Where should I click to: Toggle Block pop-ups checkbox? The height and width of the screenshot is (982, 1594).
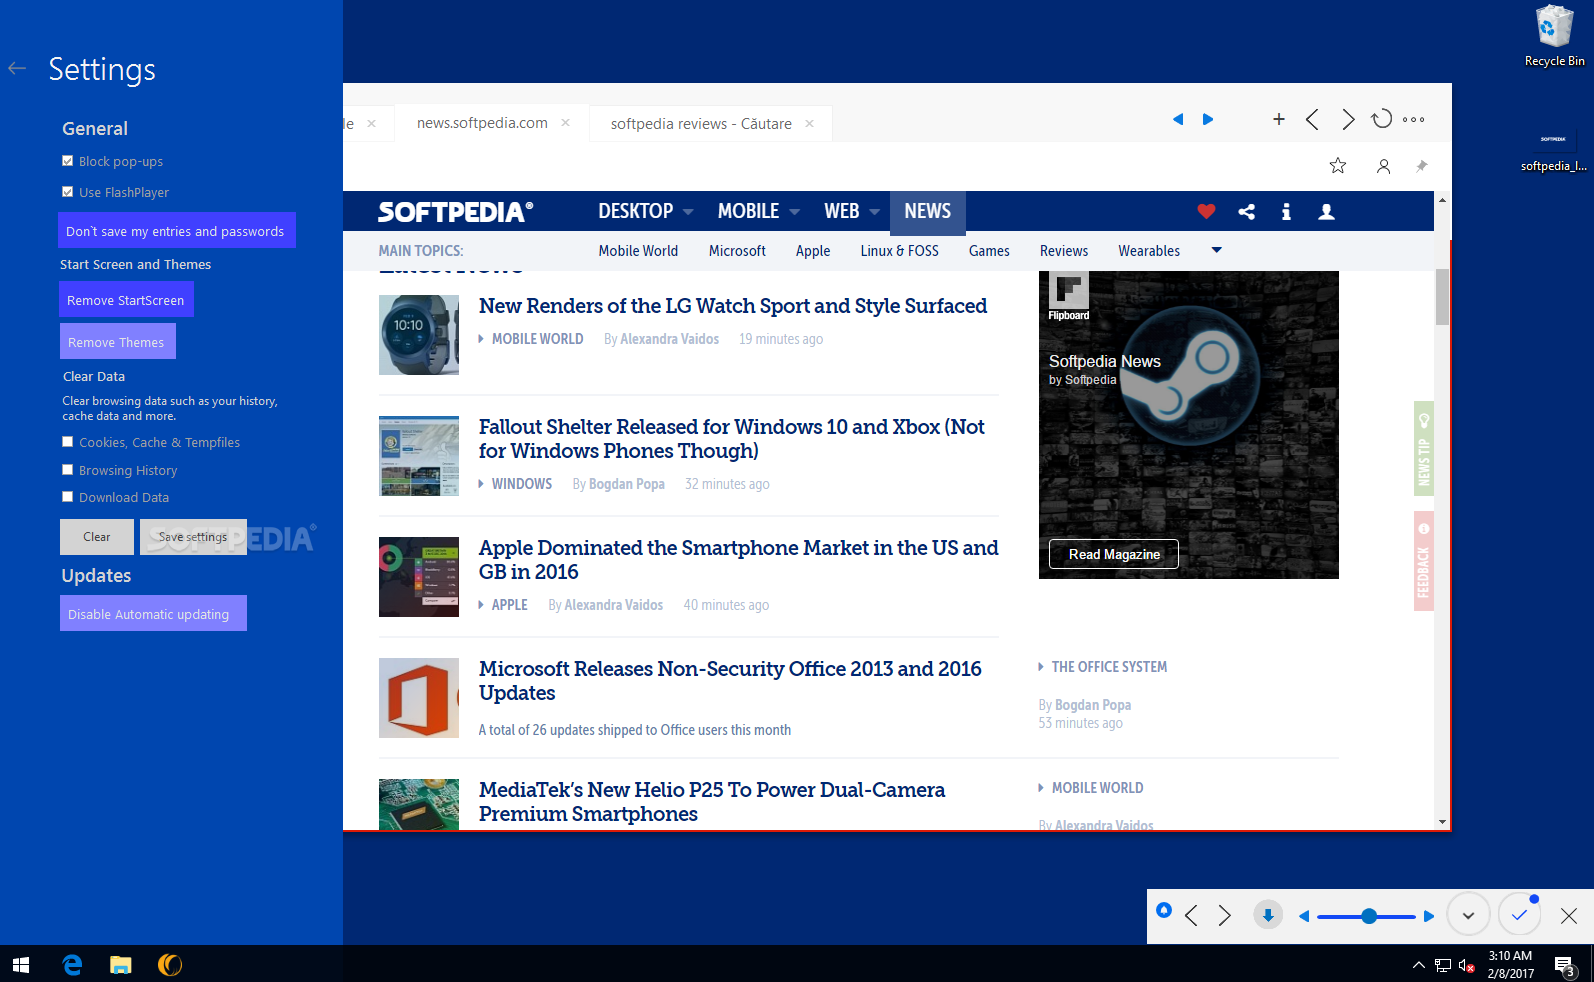pos(67,160)
